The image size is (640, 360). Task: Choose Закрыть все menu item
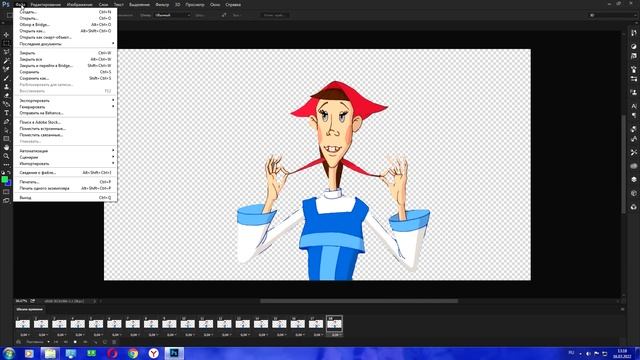pos(65,60)
